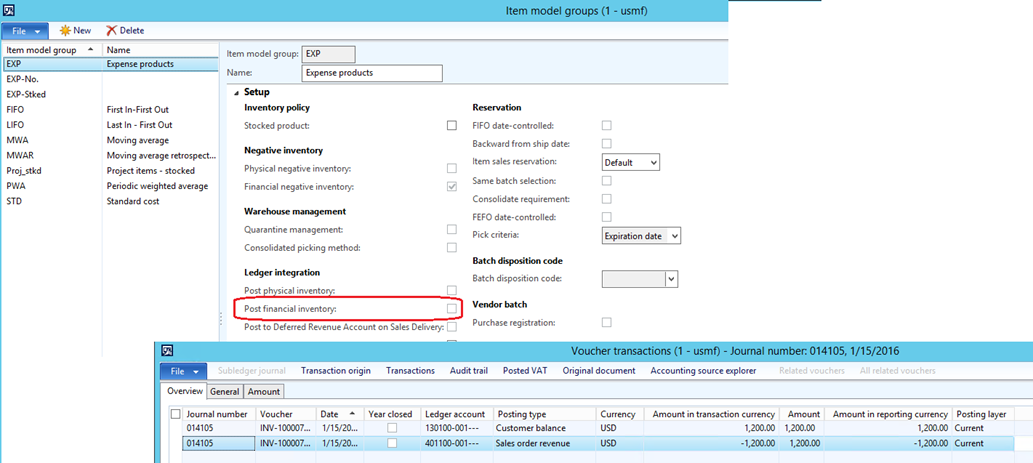Switch to the General tab

(x=224, y=392)
